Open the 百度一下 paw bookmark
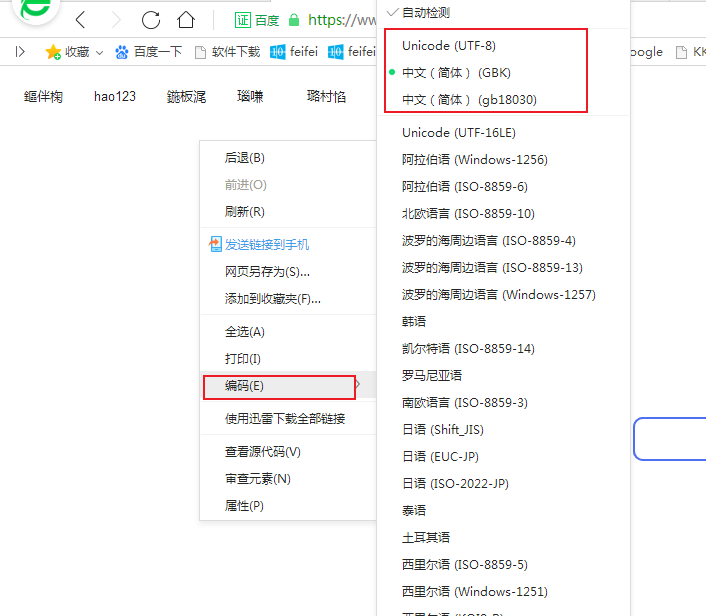This screenshot has width=706, height=616. [122, 52]
